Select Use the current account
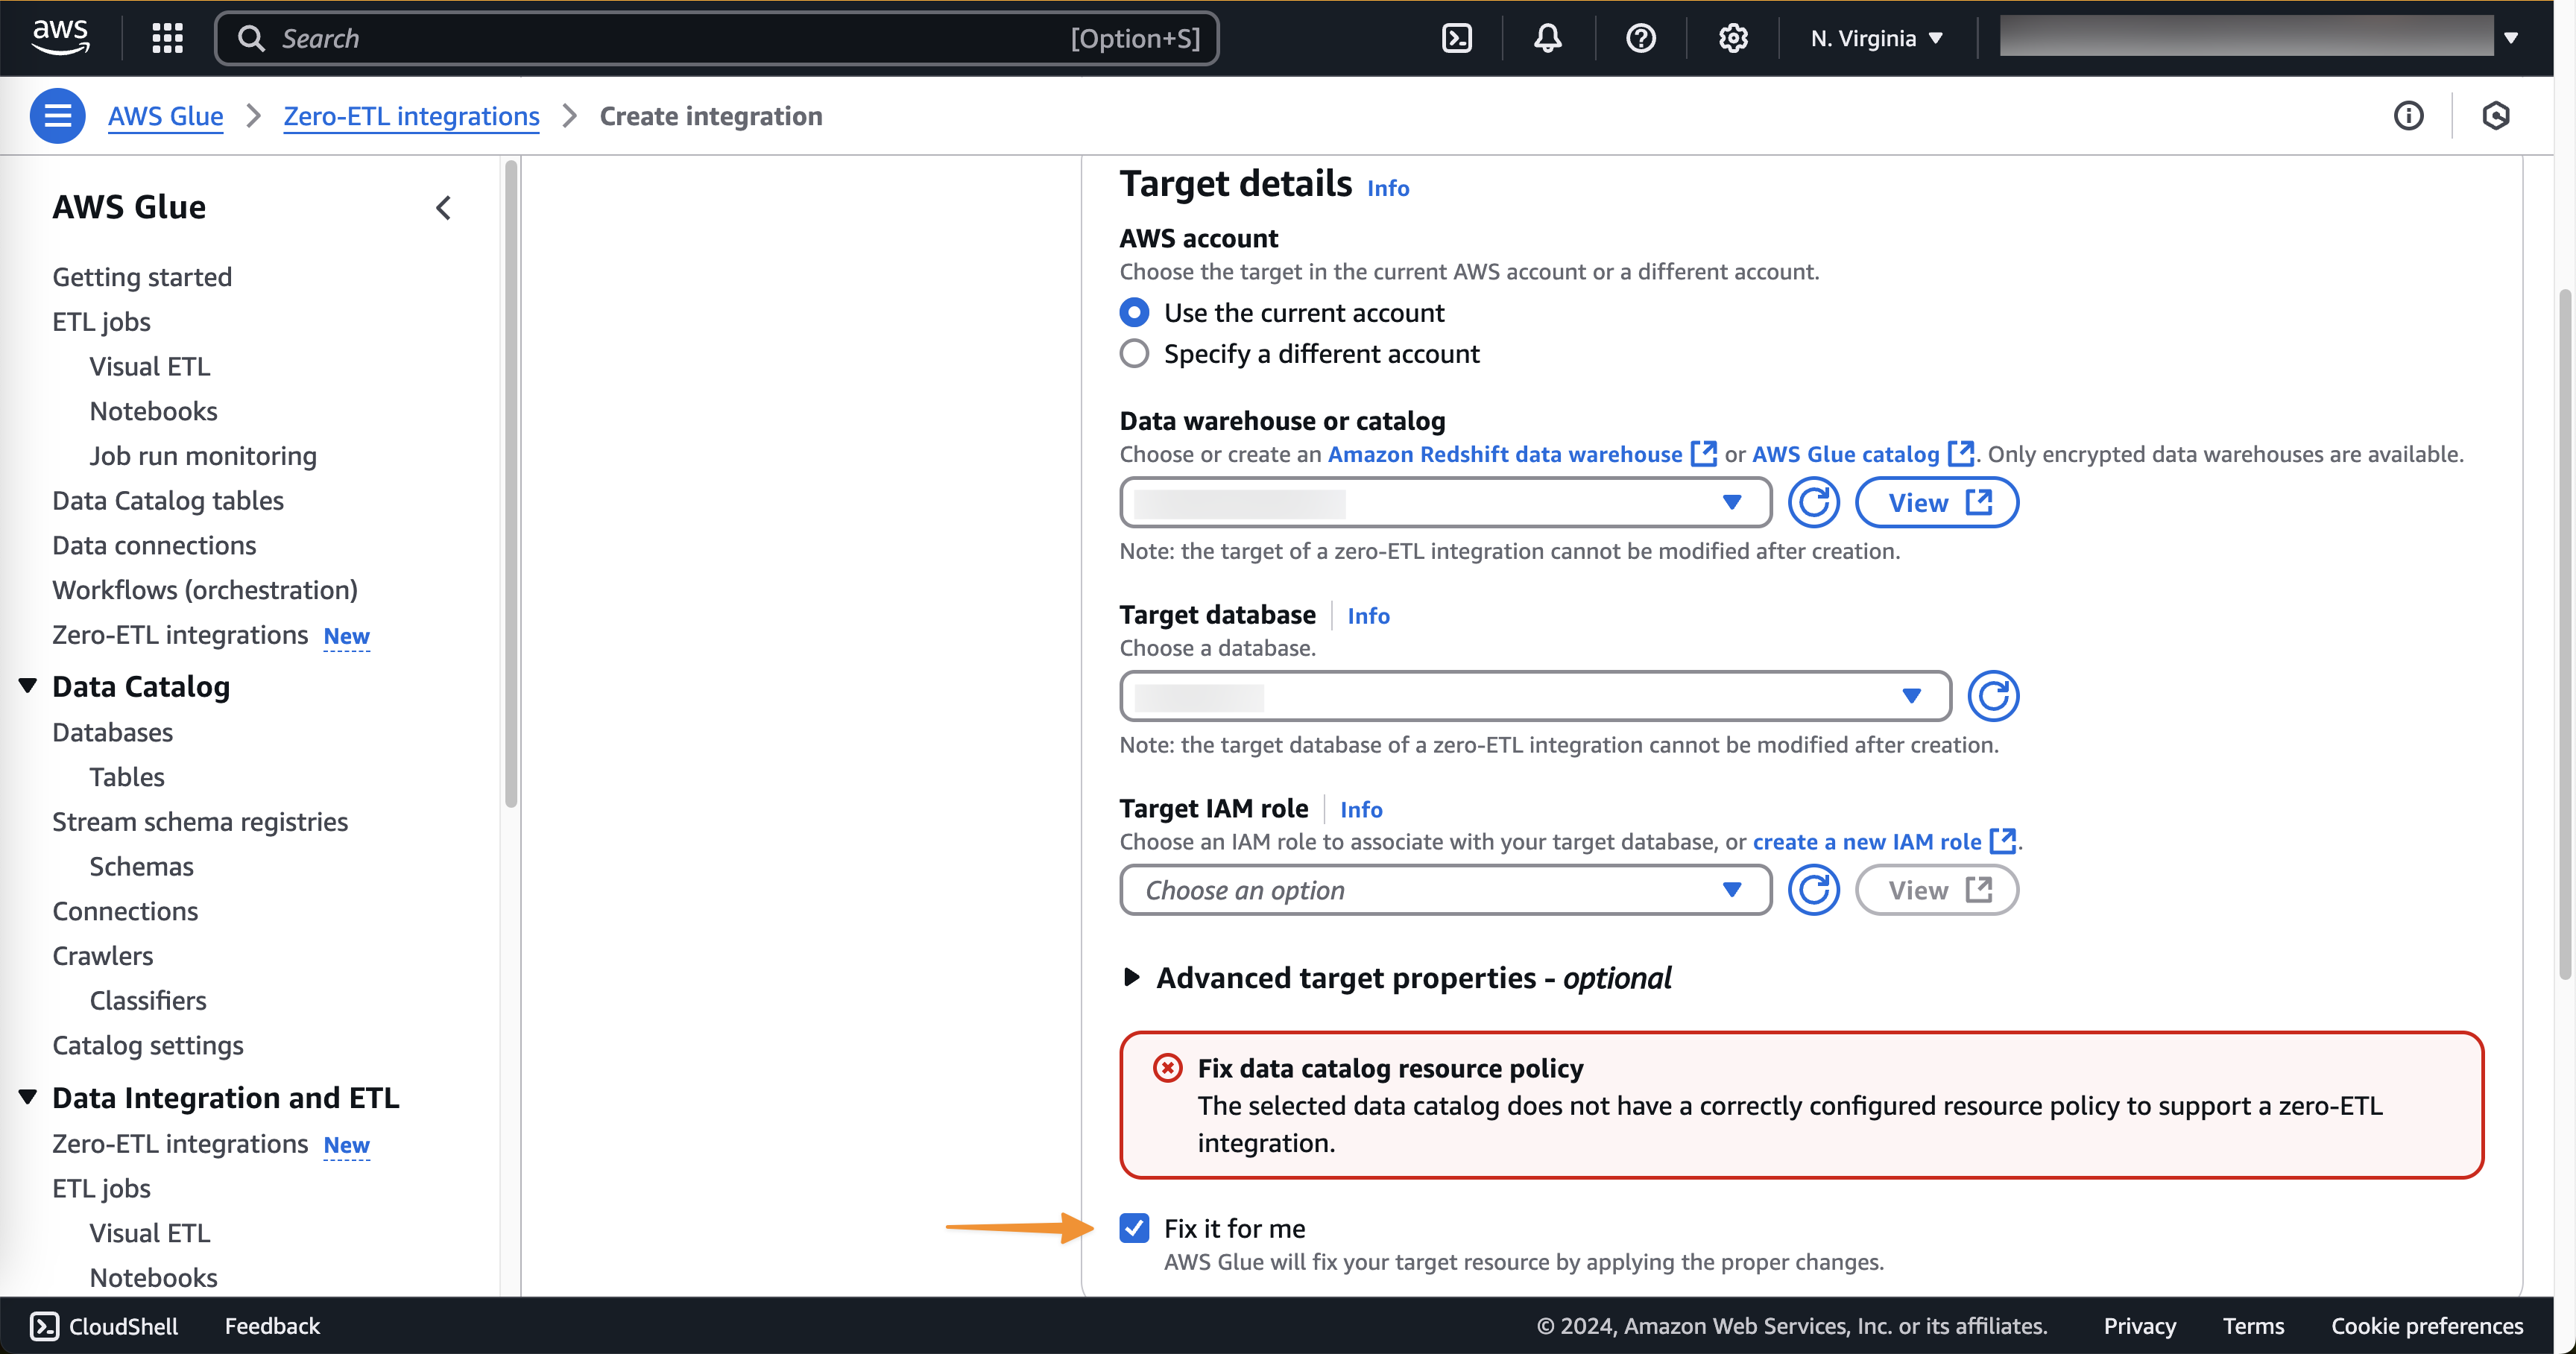The image size is (2576, 1354). coord(1134,313)
